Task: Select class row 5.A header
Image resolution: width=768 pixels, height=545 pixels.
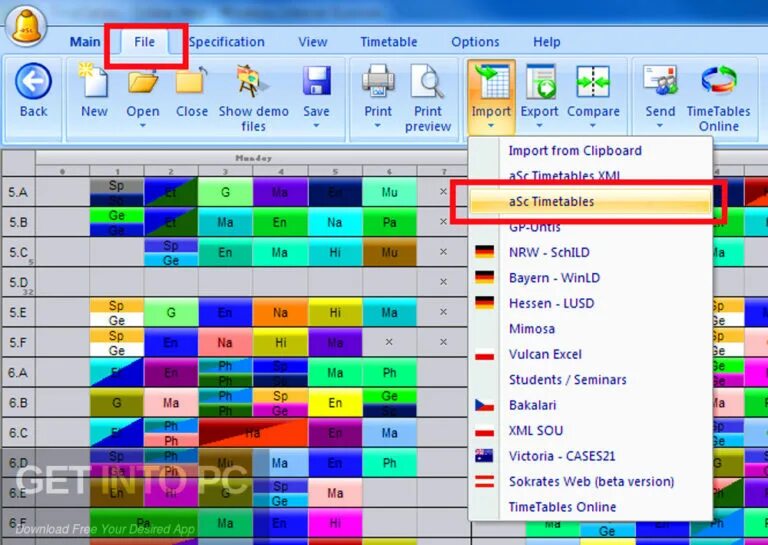Action: 18,192
